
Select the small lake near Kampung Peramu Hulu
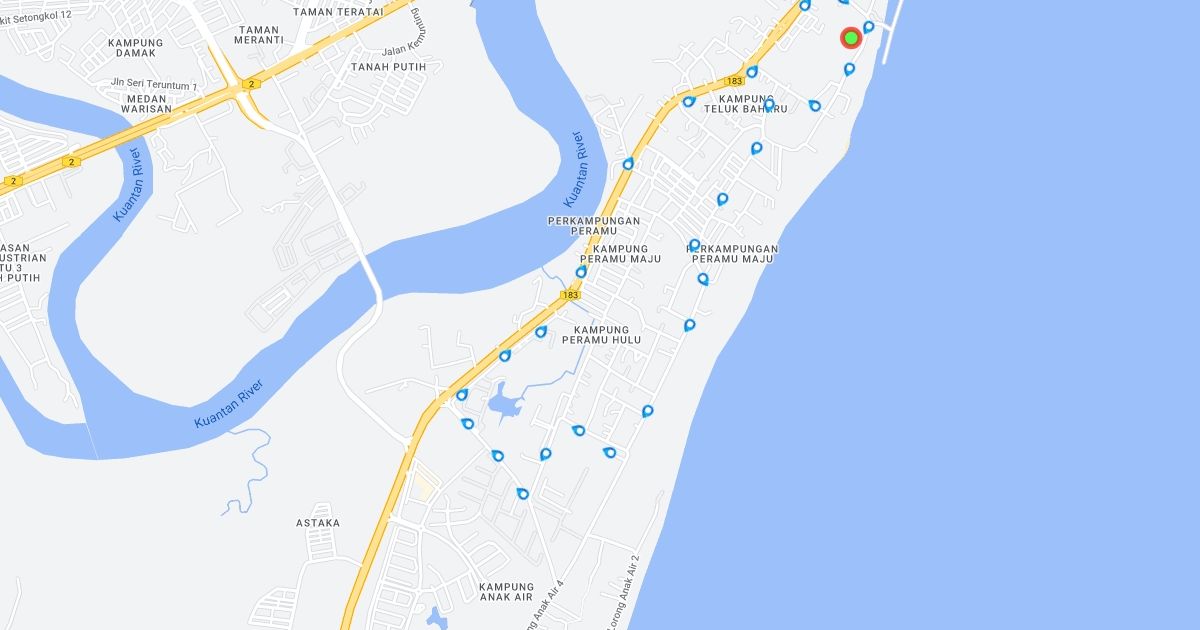tap(505, 405)
